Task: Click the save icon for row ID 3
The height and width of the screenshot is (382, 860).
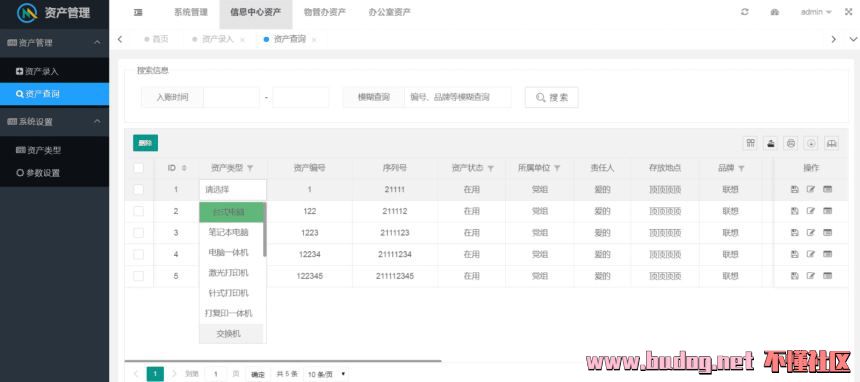Action: point(794,233)
